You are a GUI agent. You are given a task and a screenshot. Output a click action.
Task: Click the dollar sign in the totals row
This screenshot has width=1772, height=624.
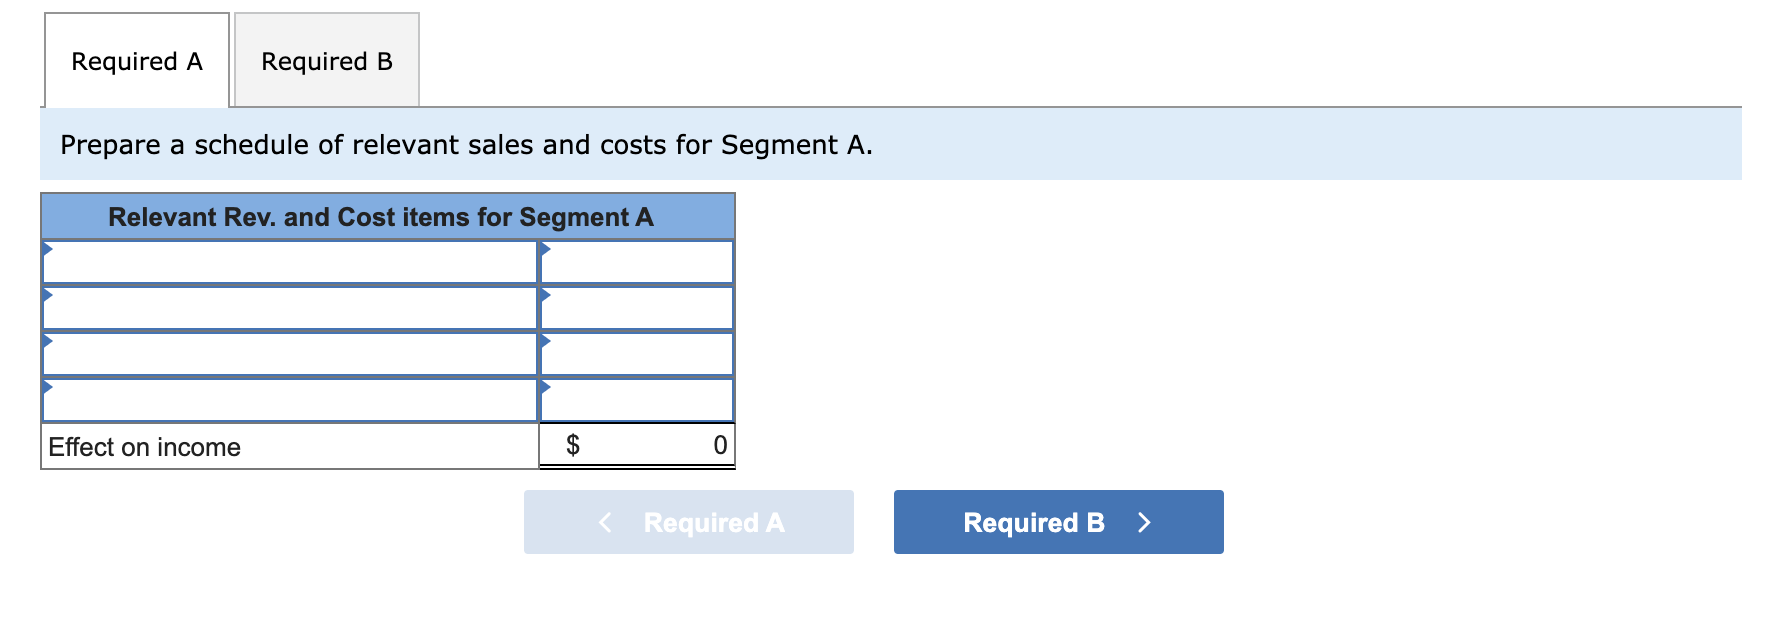tap(573, 445)
